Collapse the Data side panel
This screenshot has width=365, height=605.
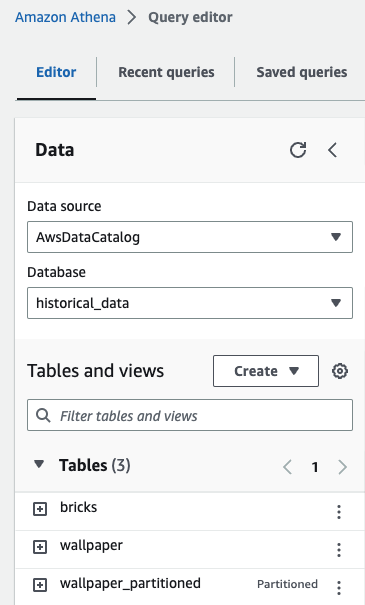[333, 150]
